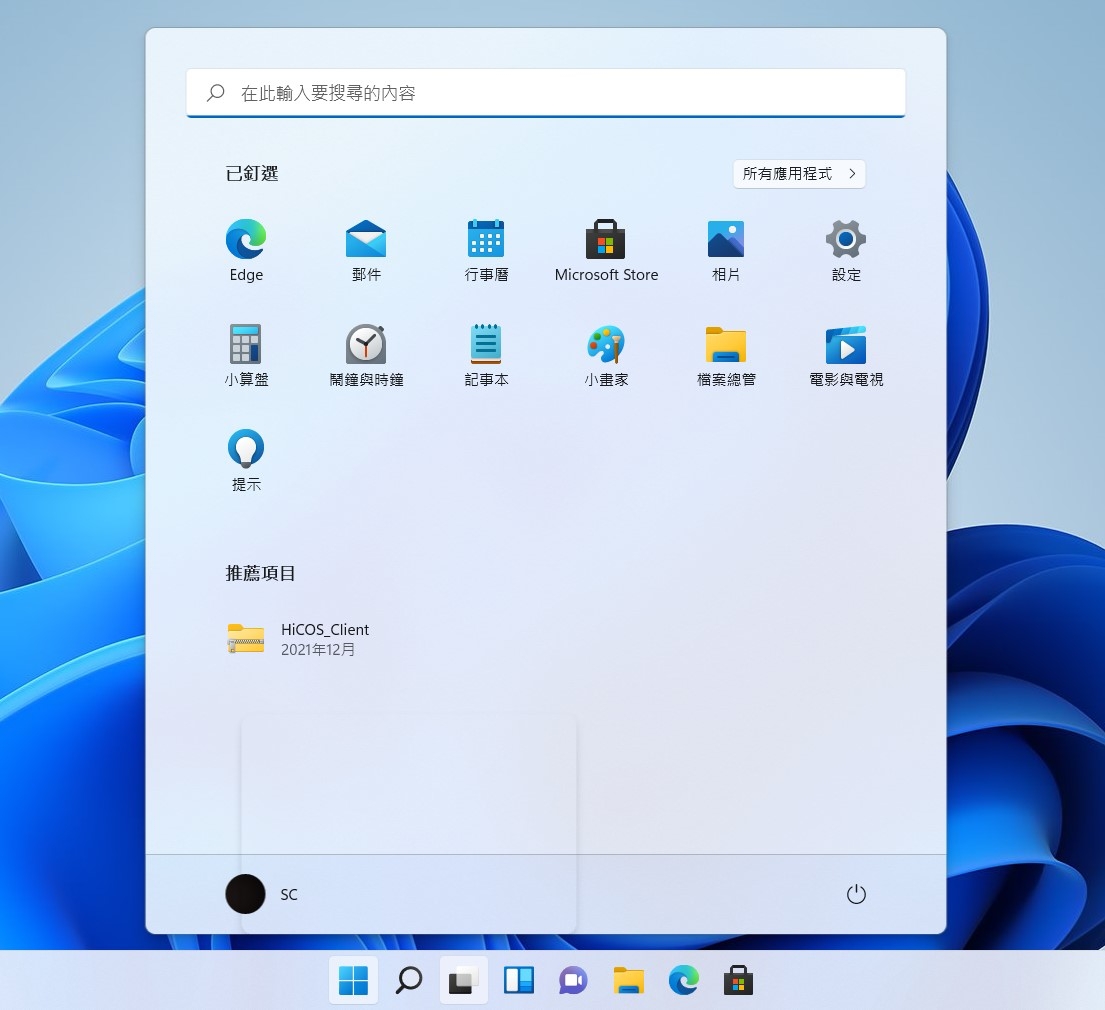1105x1010 pixels.
Task: Open the HiCOS_Client recommended item
Action: [300, 639]
